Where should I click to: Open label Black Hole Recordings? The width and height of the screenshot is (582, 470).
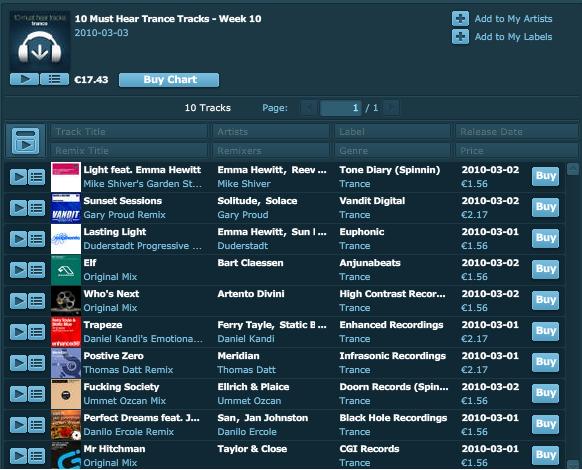pos(393,418)
